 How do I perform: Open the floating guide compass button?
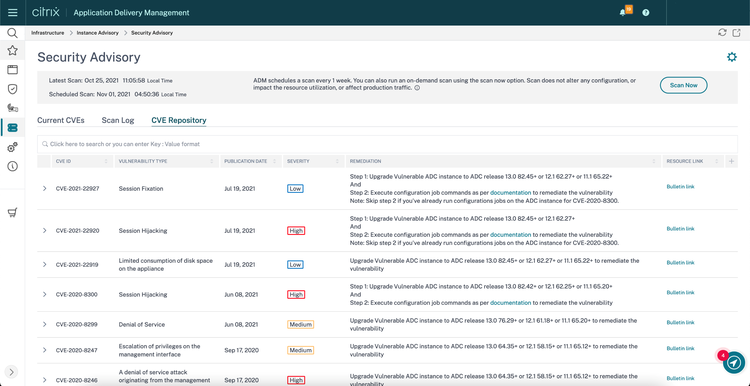coord(733,364)
